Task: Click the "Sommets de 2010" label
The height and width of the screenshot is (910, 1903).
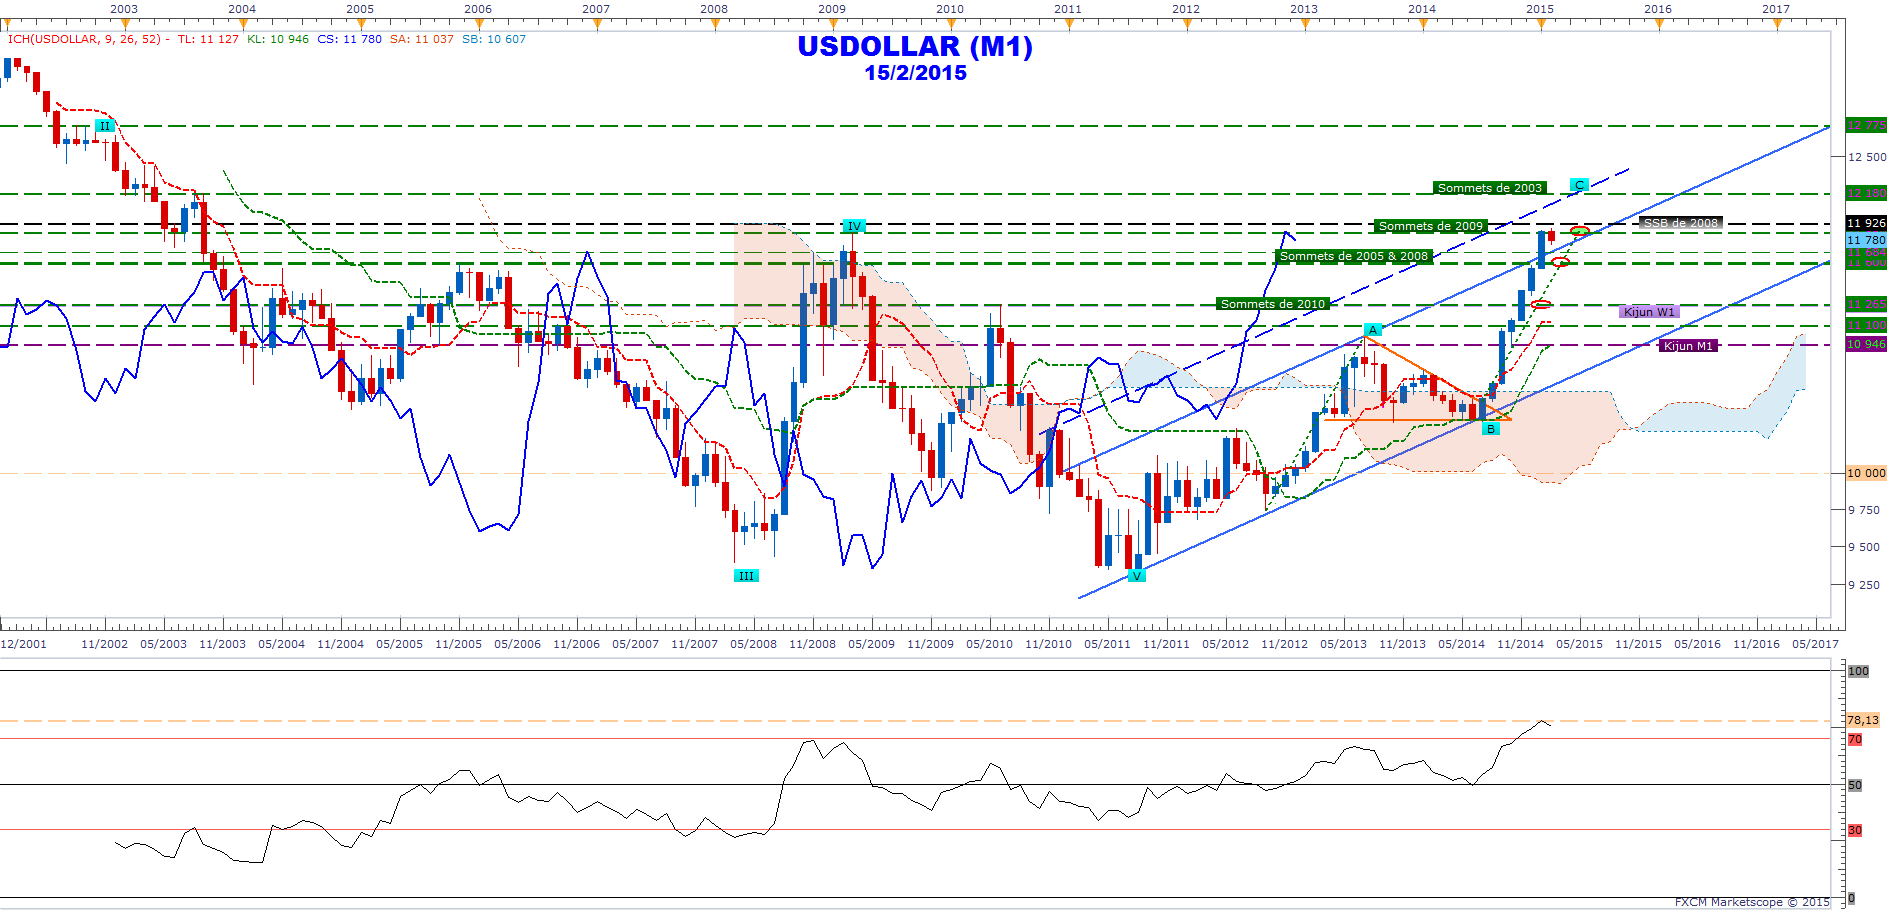Action: (1272, 304)
